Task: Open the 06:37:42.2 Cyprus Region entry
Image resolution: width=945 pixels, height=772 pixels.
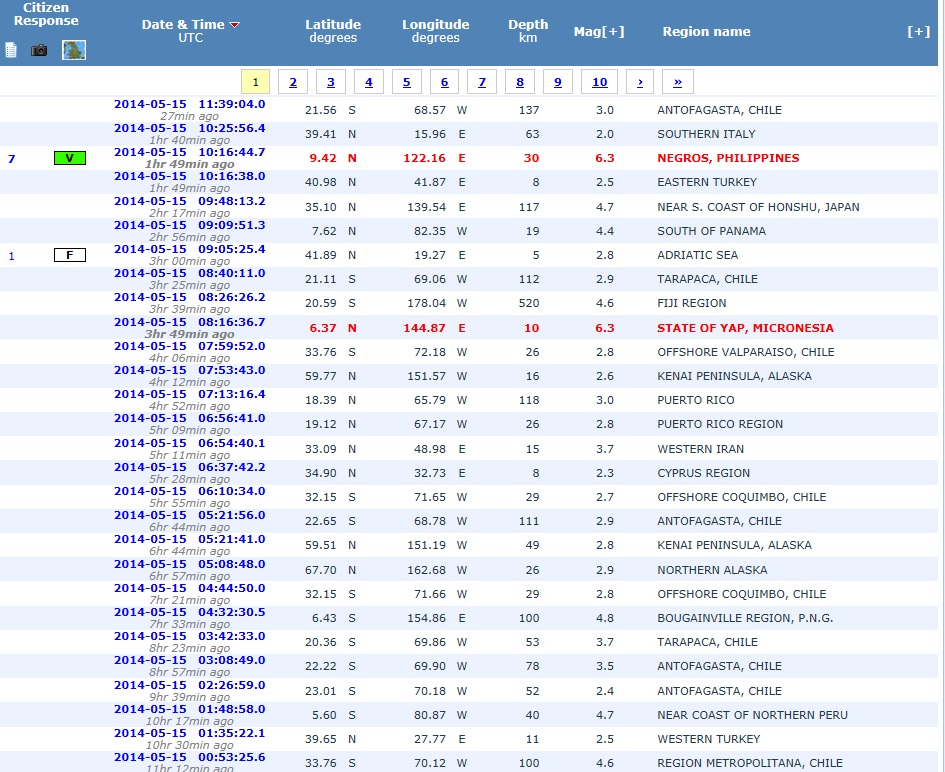Action: tap(190, 468)
